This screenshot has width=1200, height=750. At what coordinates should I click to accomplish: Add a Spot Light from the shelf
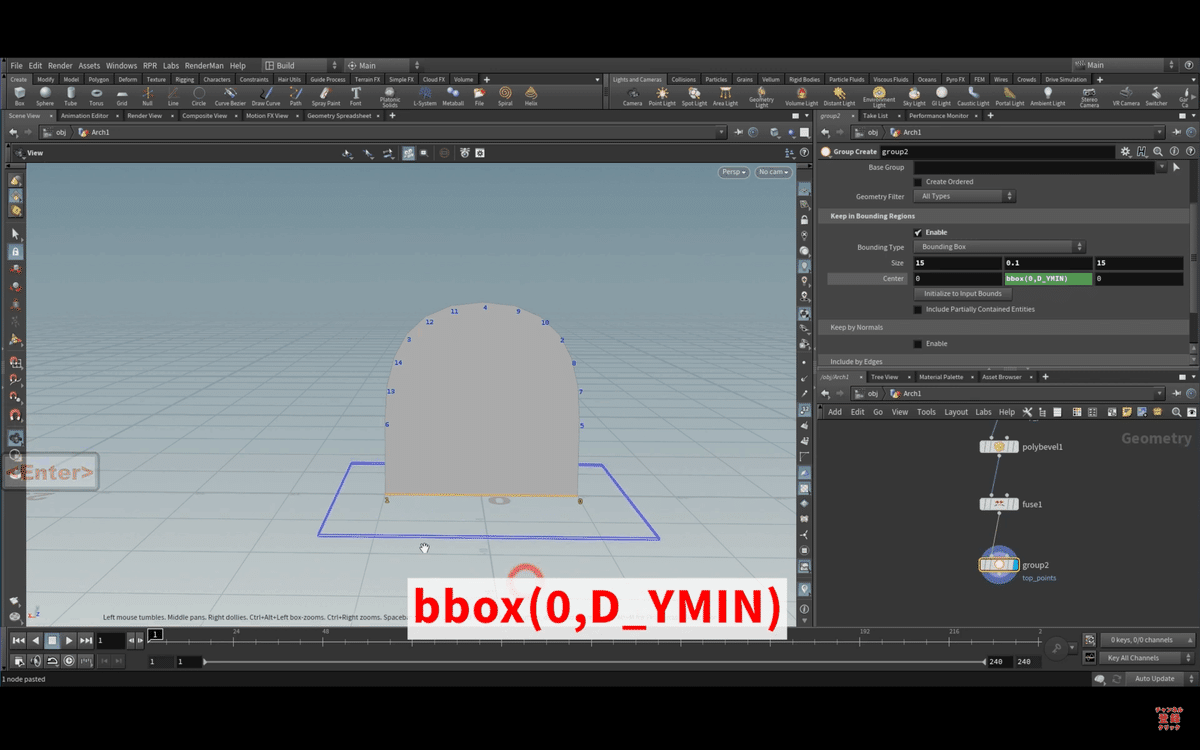click(x=694, y=97)
